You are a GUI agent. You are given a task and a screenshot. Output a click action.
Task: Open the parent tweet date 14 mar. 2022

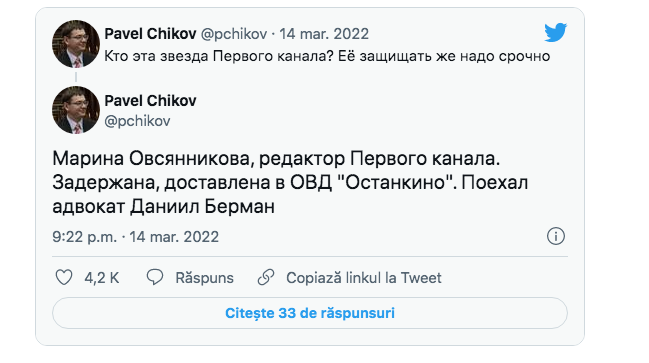coord(324,34)
